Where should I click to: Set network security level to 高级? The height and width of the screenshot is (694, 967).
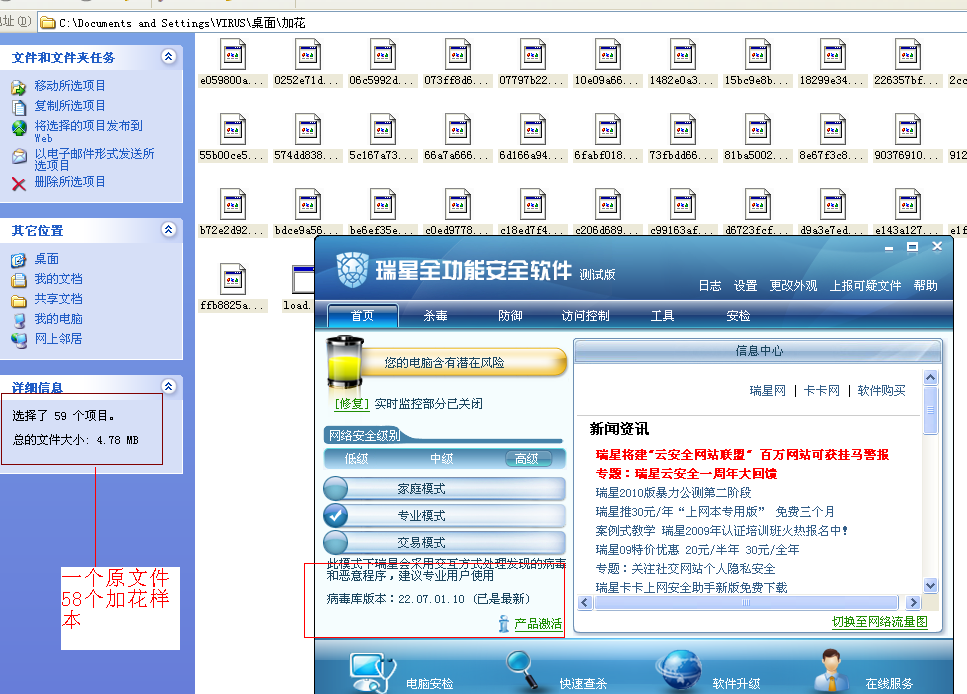pos(527,459)
